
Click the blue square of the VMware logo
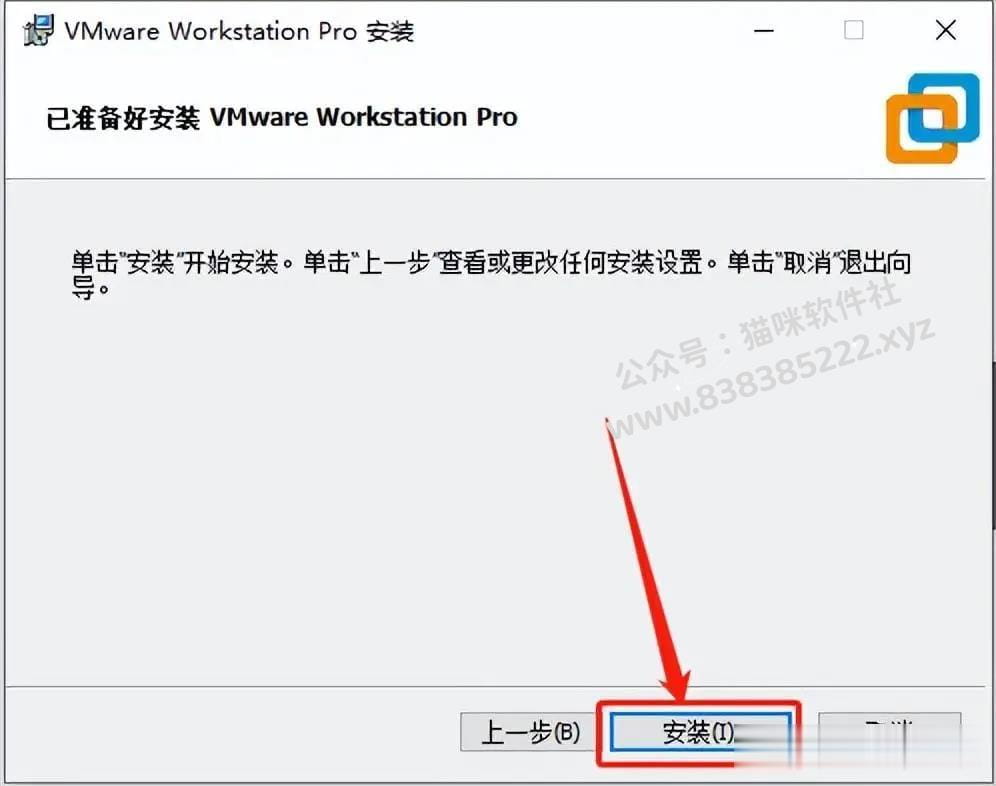click(x=944, y=107)
